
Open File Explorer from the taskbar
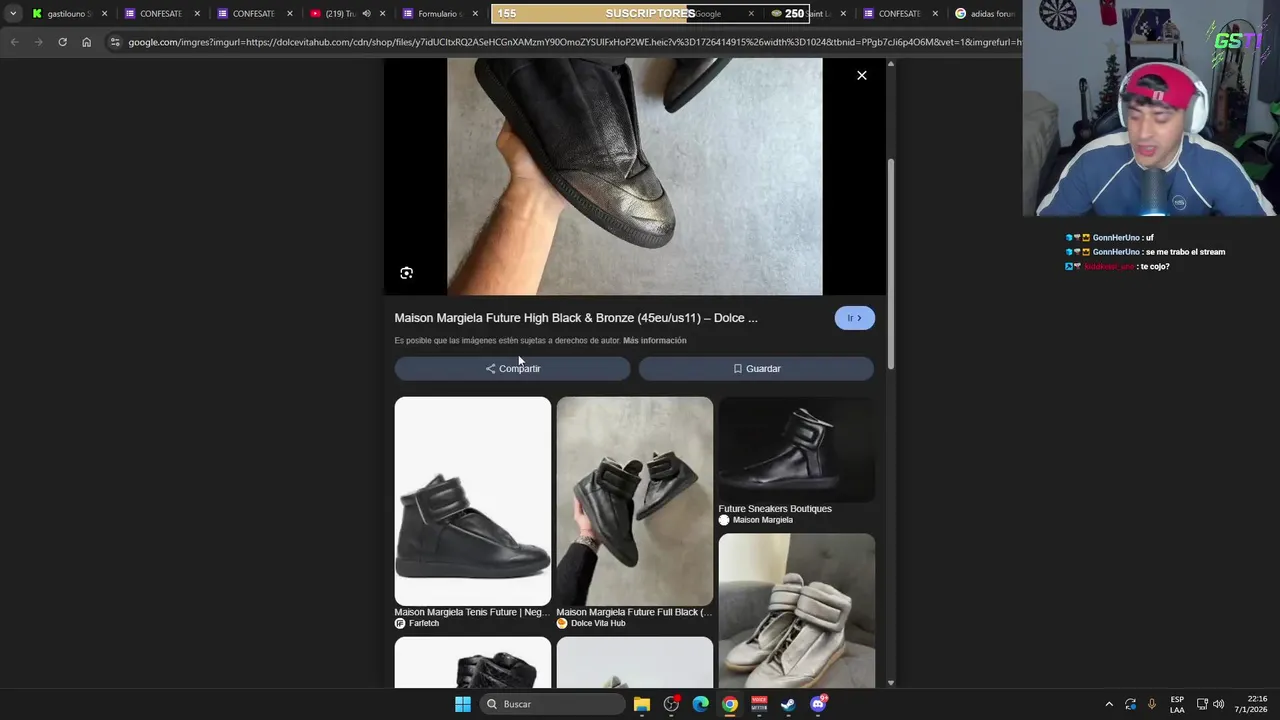642,704
